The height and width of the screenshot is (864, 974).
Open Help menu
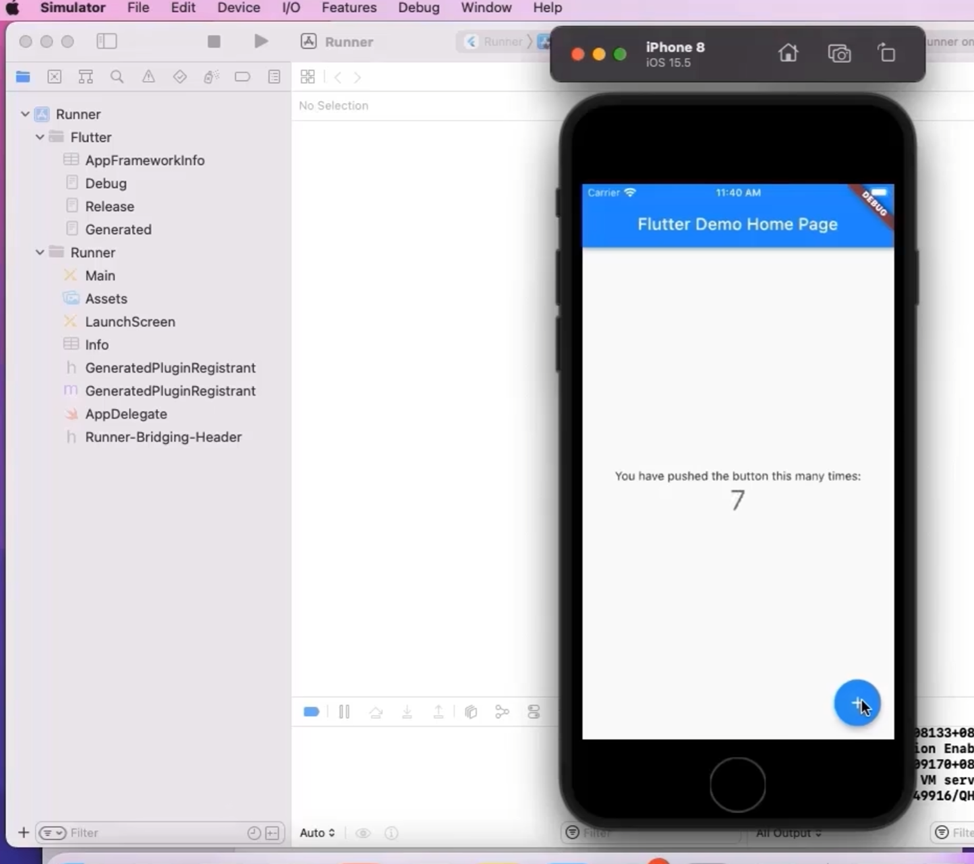coord(547,8)
